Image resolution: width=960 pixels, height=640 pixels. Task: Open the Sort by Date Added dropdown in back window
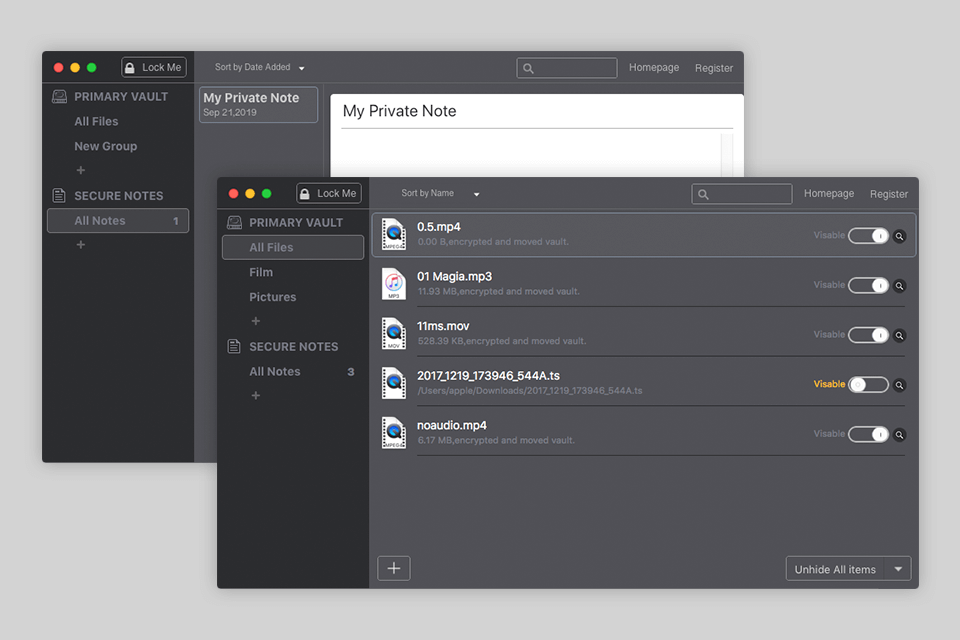(260, 67)
